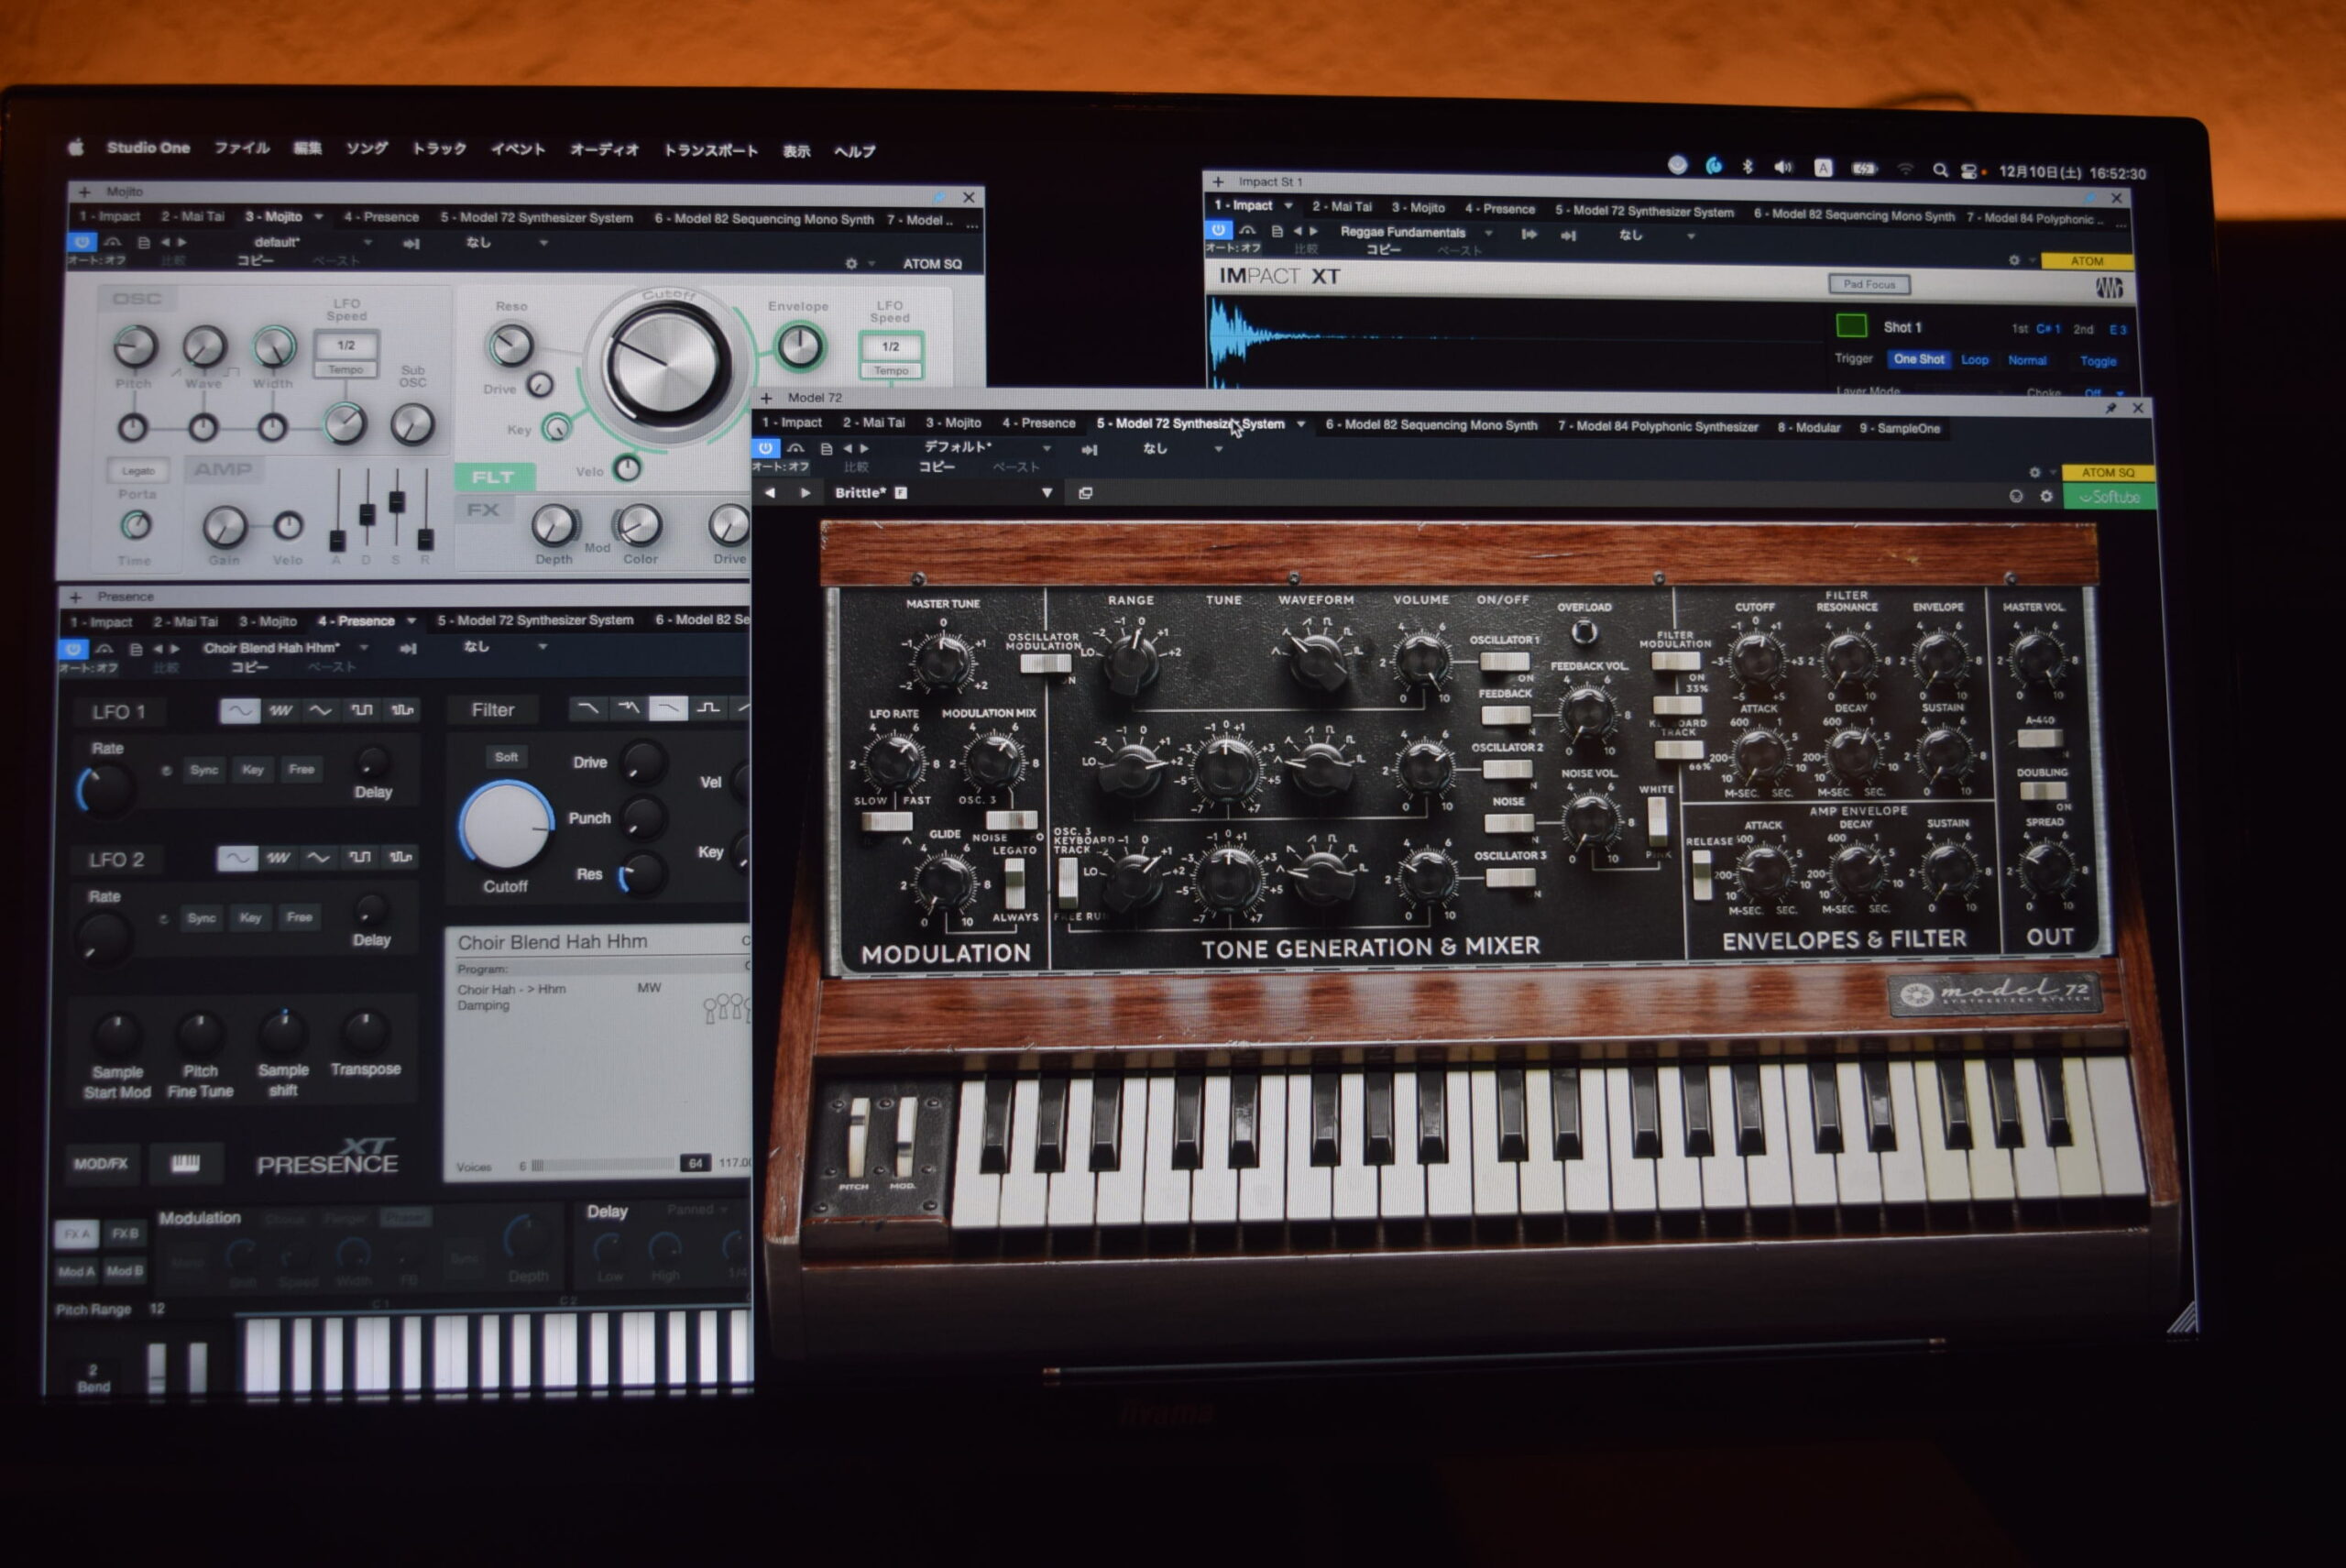
Task: Toggle the A-440 switch in Out section
Action: [2040, 738]
